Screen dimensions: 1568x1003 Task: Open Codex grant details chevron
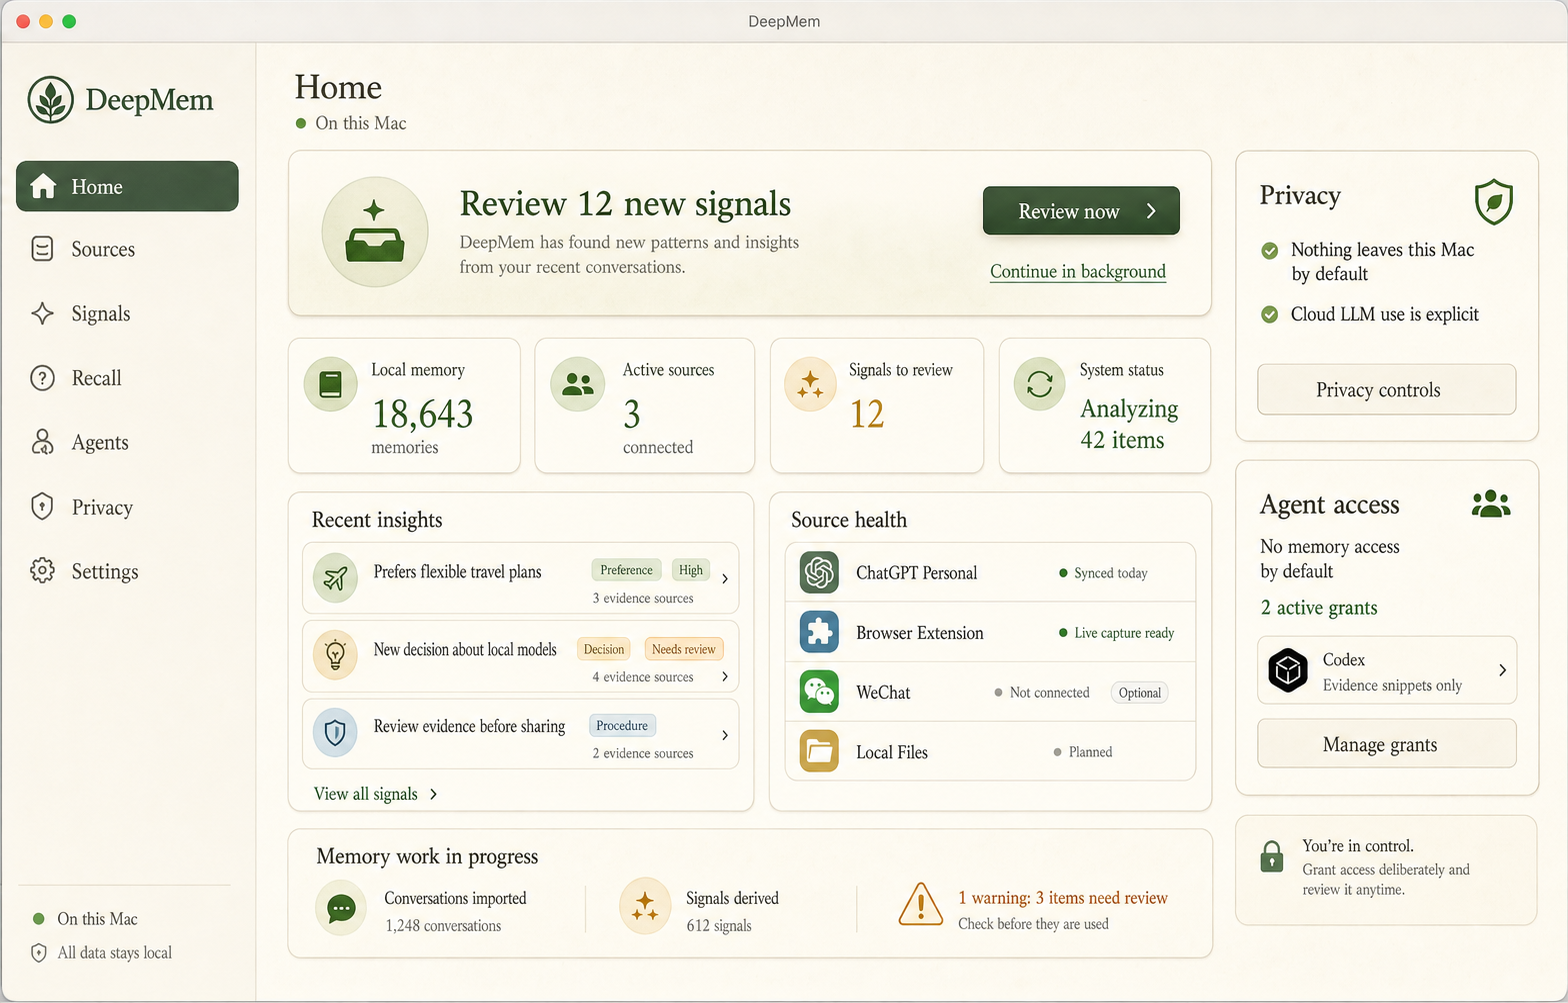1502,670
